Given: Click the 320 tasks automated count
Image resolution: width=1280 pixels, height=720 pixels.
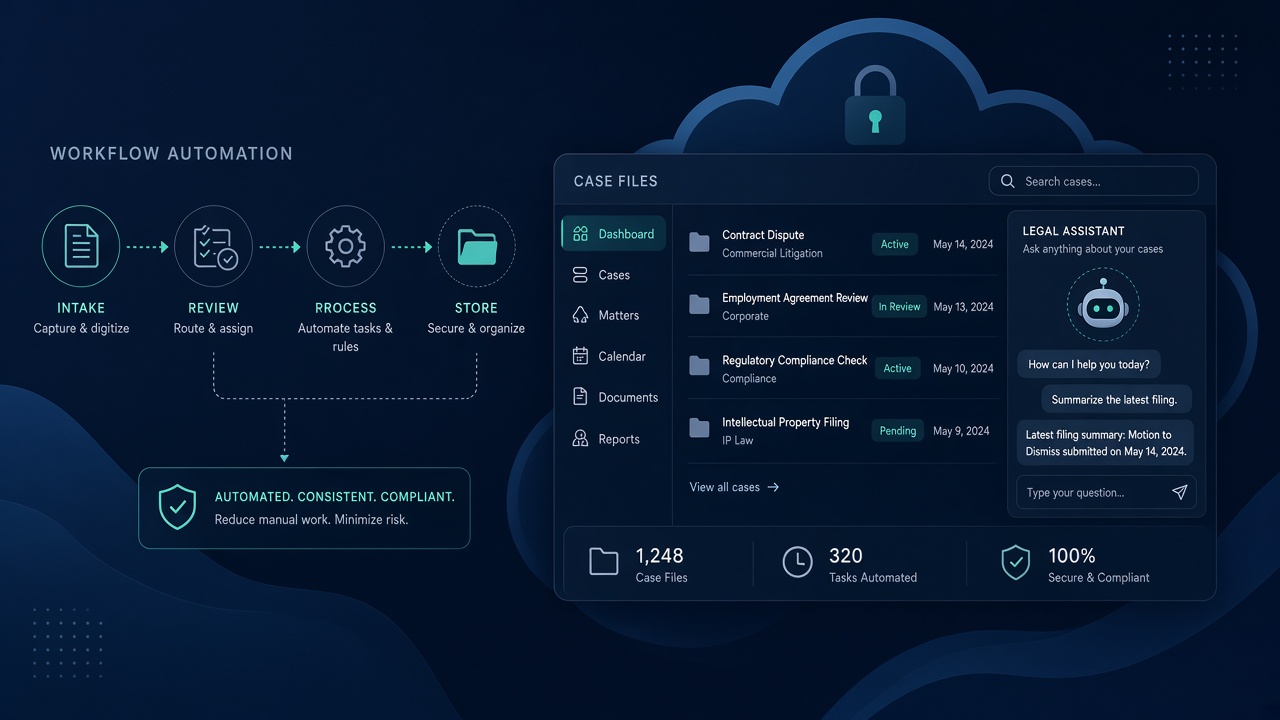Looking at the screenshot, I should 846,556.
